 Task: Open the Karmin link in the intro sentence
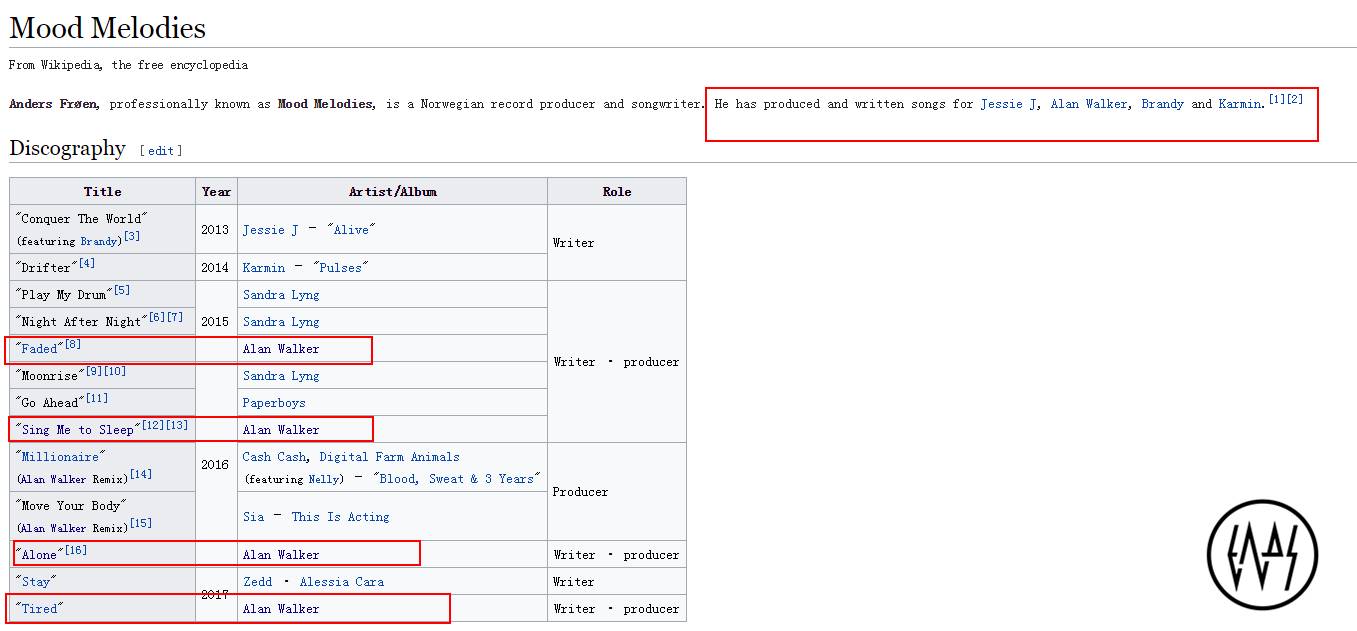tap(1240, 104)
